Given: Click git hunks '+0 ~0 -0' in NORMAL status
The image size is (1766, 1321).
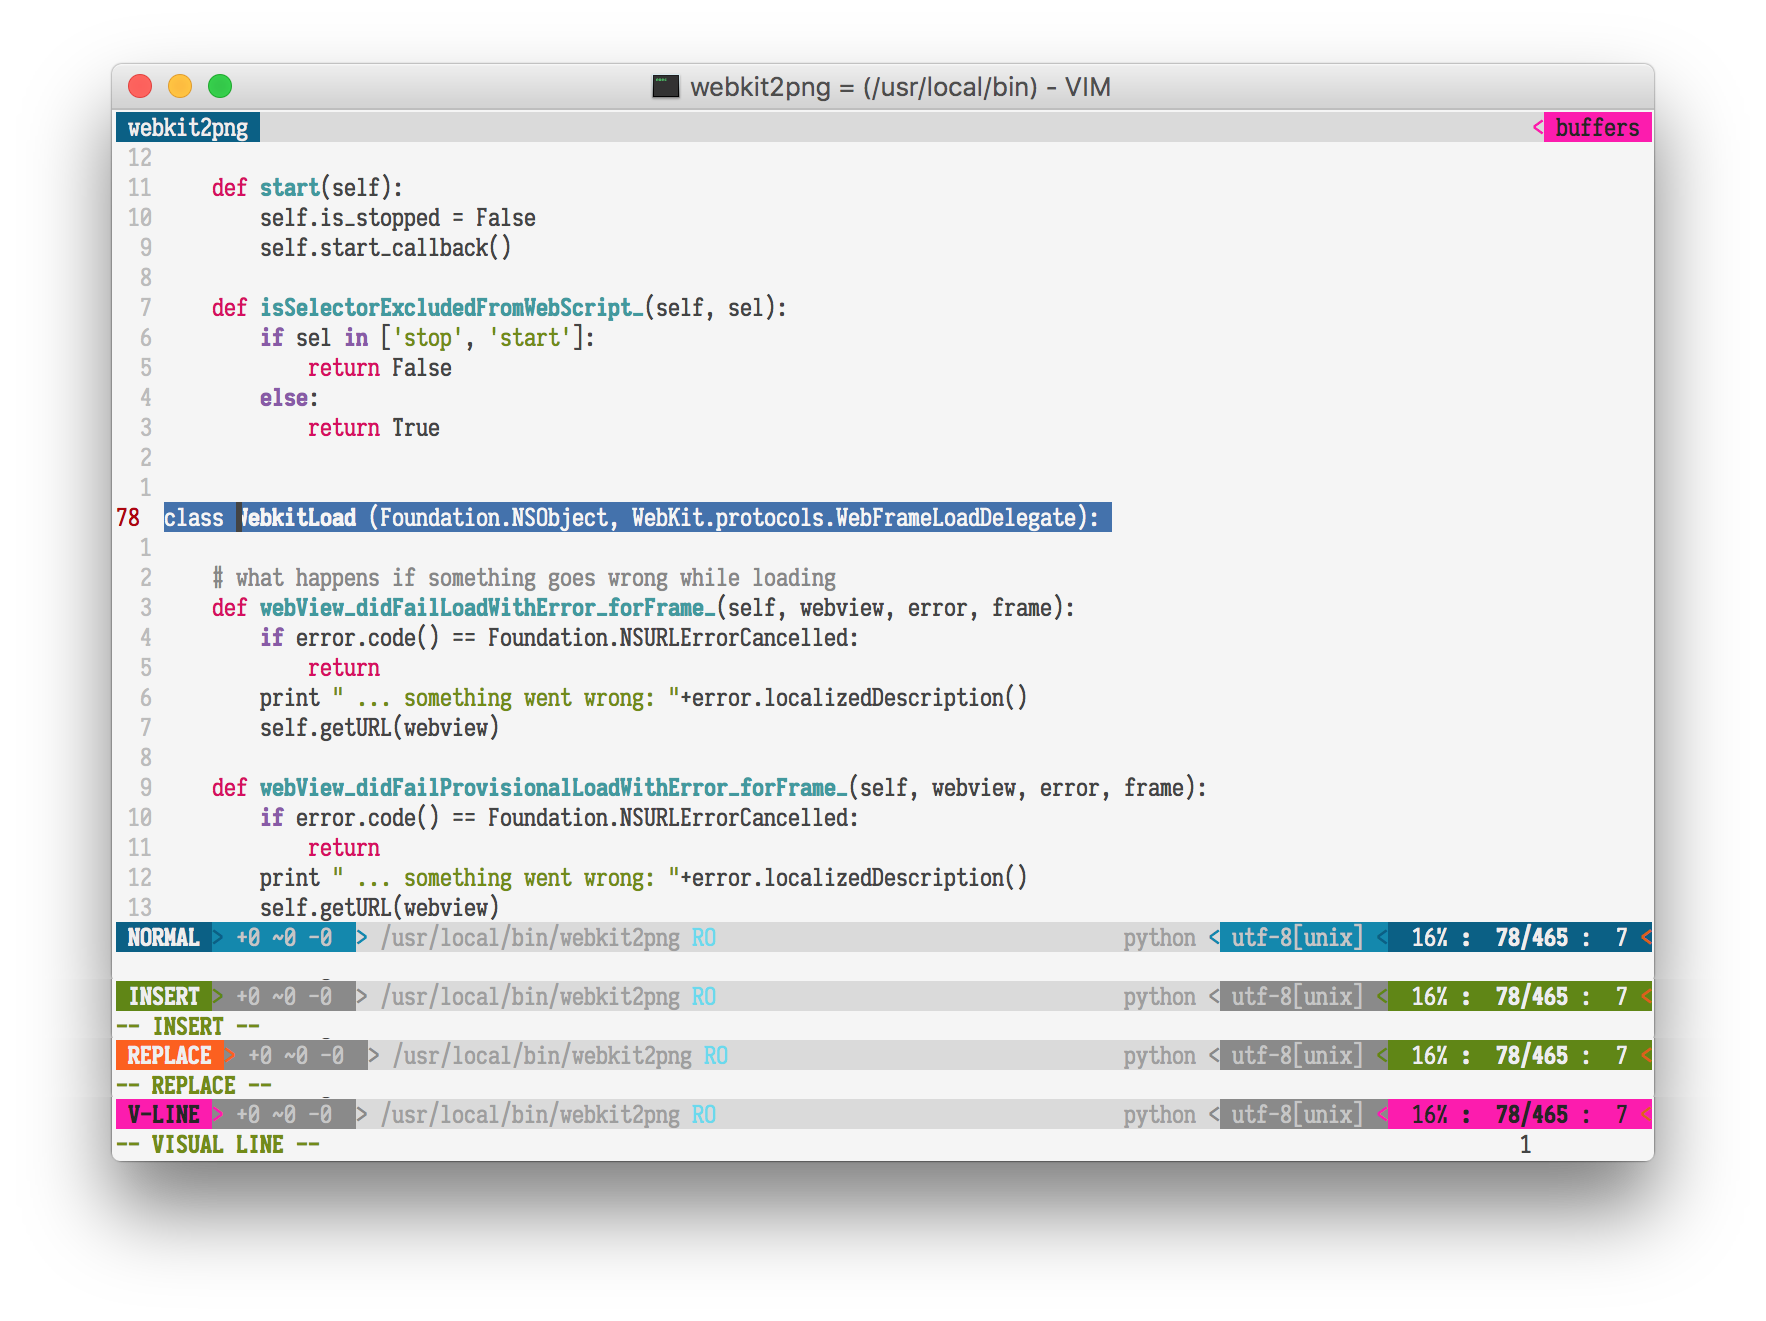Looking at the screenshot, I should point(284,937).
